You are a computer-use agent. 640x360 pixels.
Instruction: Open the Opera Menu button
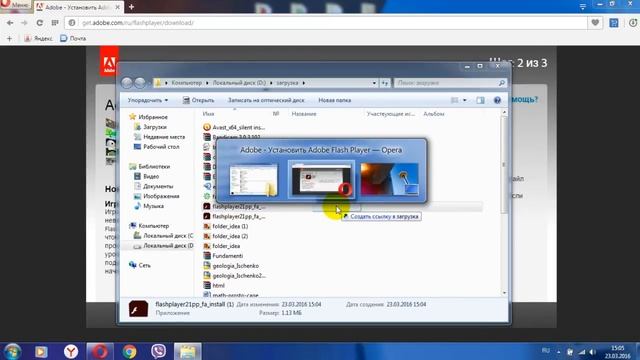pyautogui.click(x=15, y=4)
